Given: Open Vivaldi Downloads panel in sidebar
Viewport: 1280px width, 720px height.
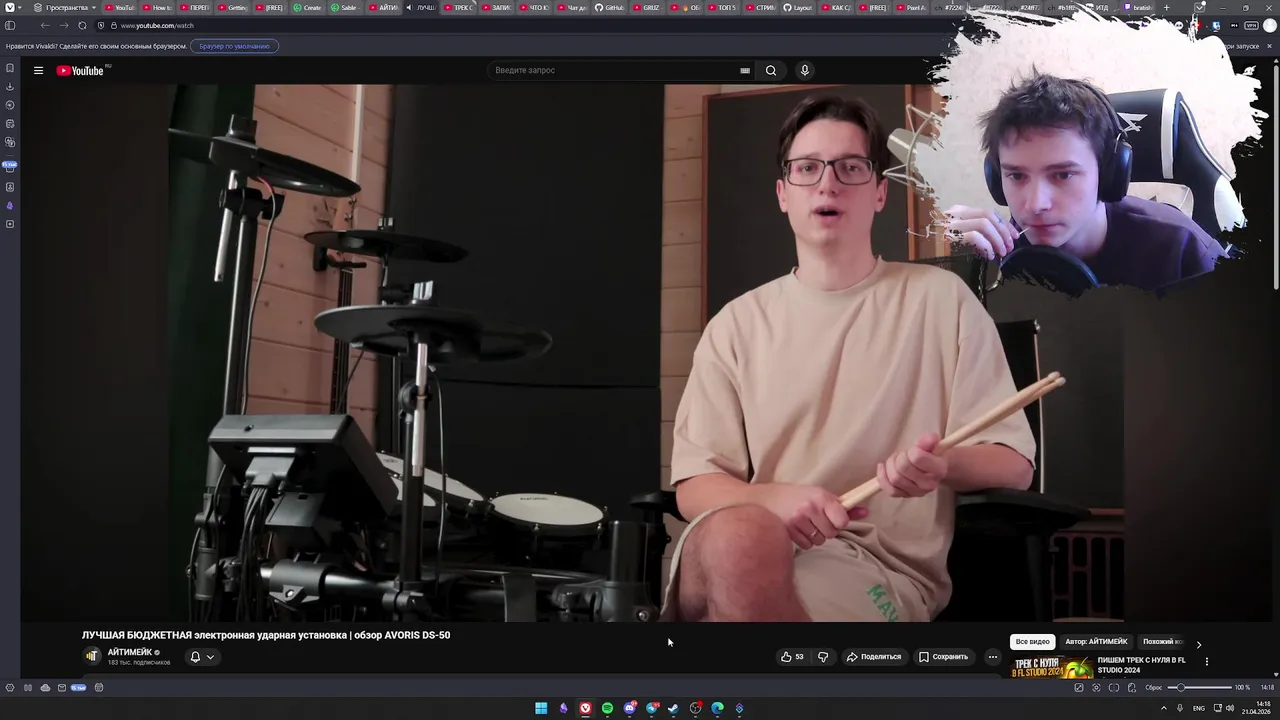Looking at the screenshot, I should pyautogui.click(x=10, y=86).
